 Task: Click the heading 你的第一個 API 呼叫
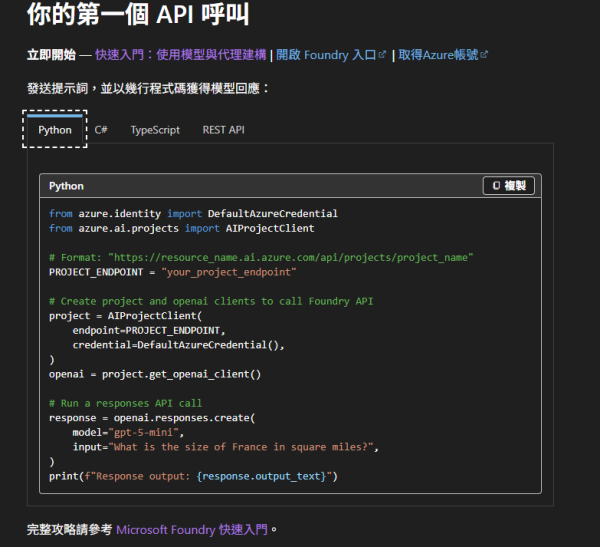click(x=138, y=14)
